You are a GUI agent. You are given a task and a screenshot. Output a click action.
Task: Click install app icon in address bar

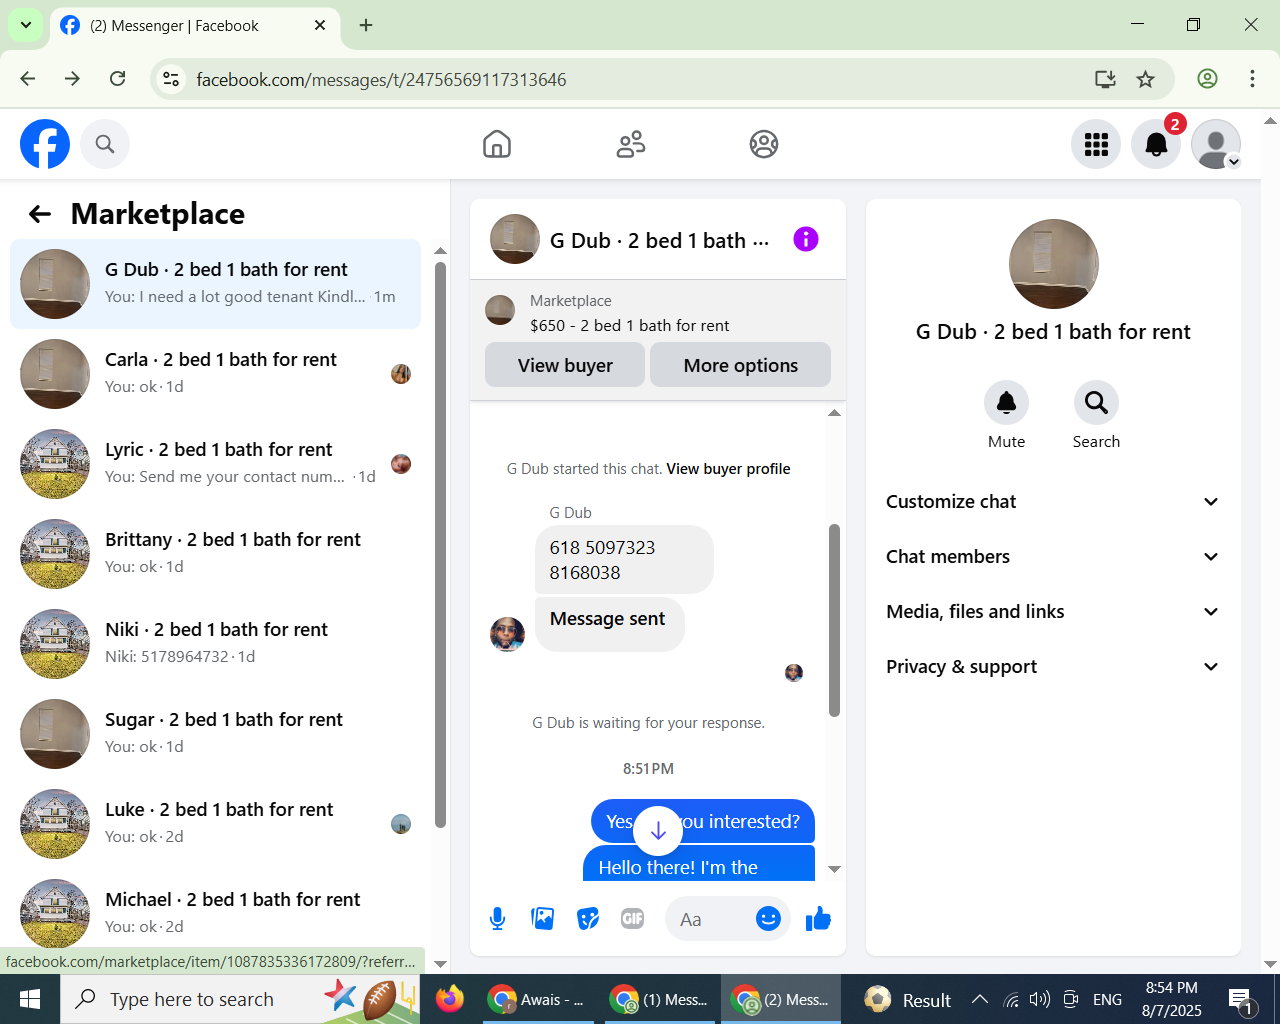1105,79
